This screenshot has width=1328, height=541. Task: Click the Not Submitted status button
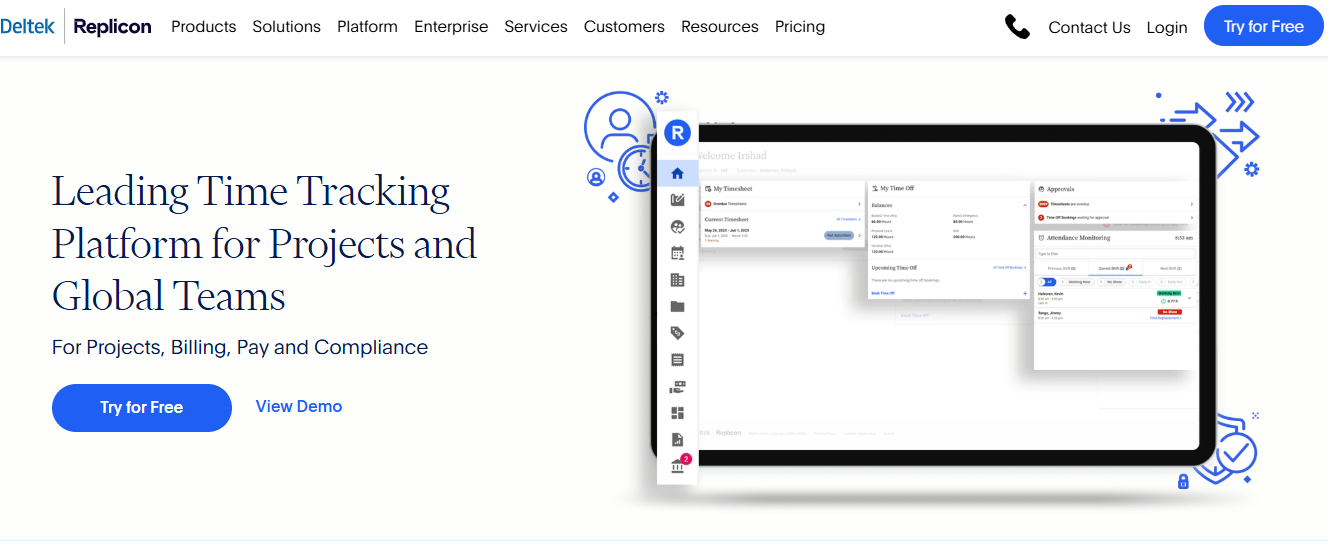tap(839, 235)
